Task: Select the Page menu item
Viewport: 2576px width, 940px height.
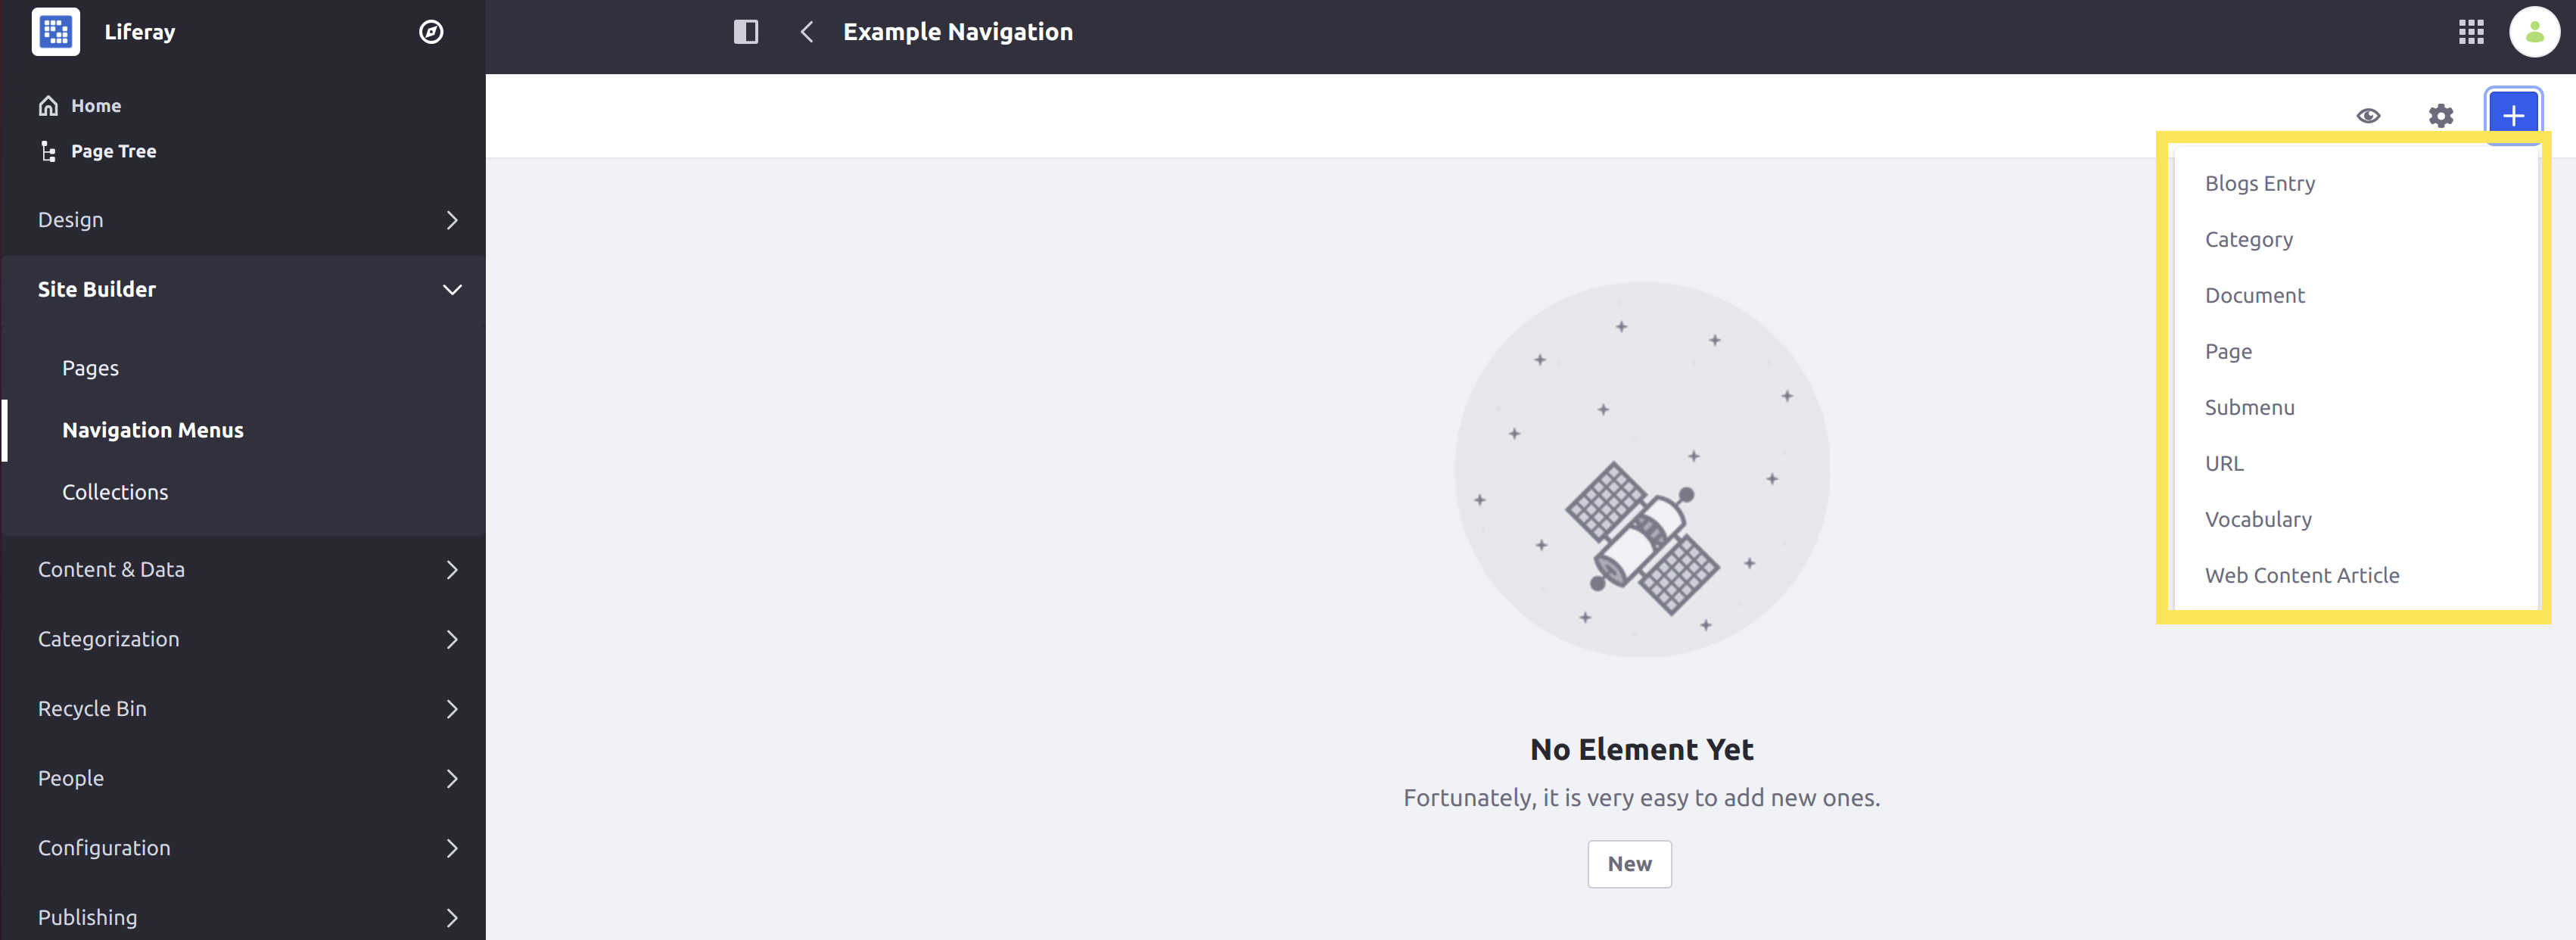Action: (x=2228, y=350)
